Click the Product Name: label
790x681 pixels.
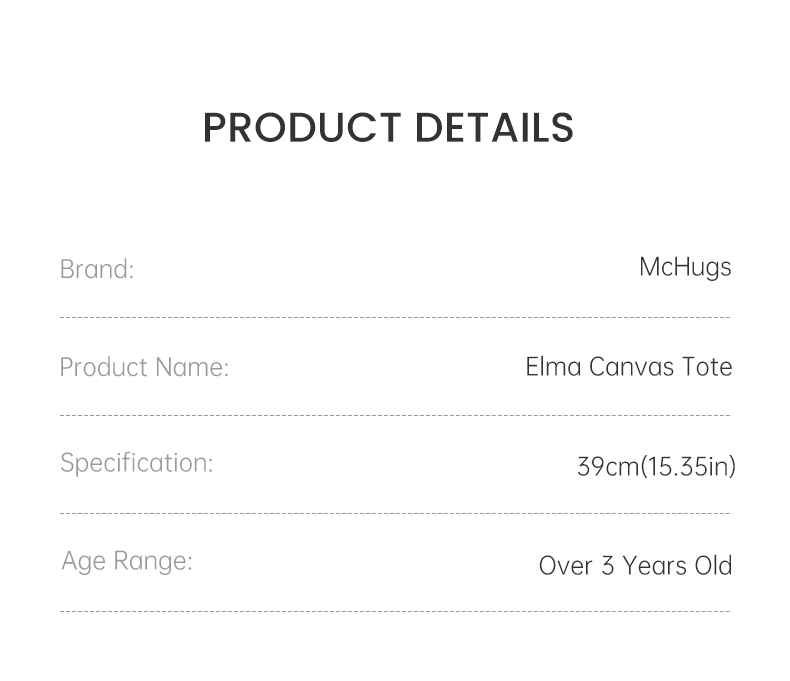144,367
